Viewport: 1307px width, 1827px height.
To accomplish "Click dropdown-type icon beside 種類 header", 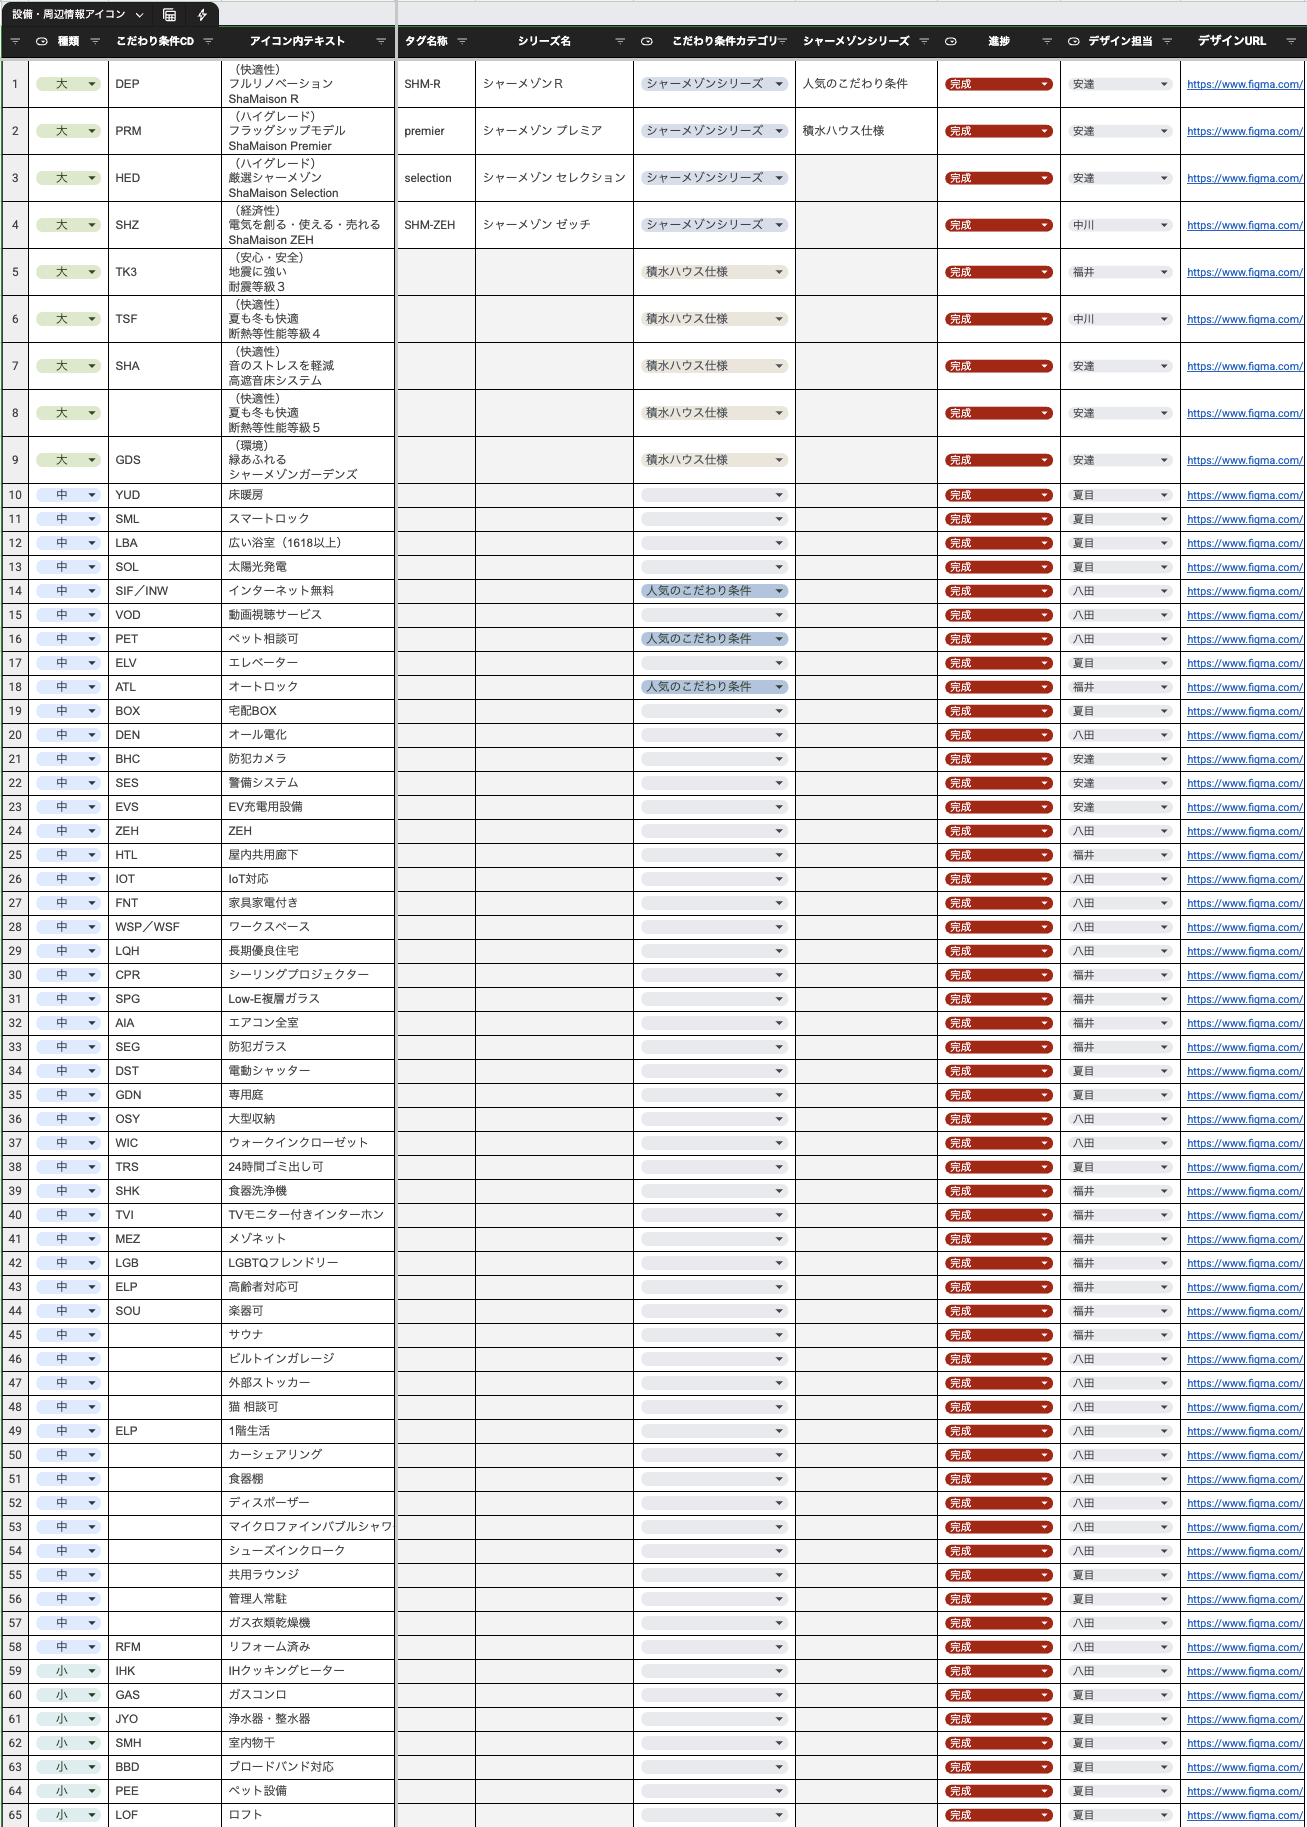I will click(x=42, y=41).
